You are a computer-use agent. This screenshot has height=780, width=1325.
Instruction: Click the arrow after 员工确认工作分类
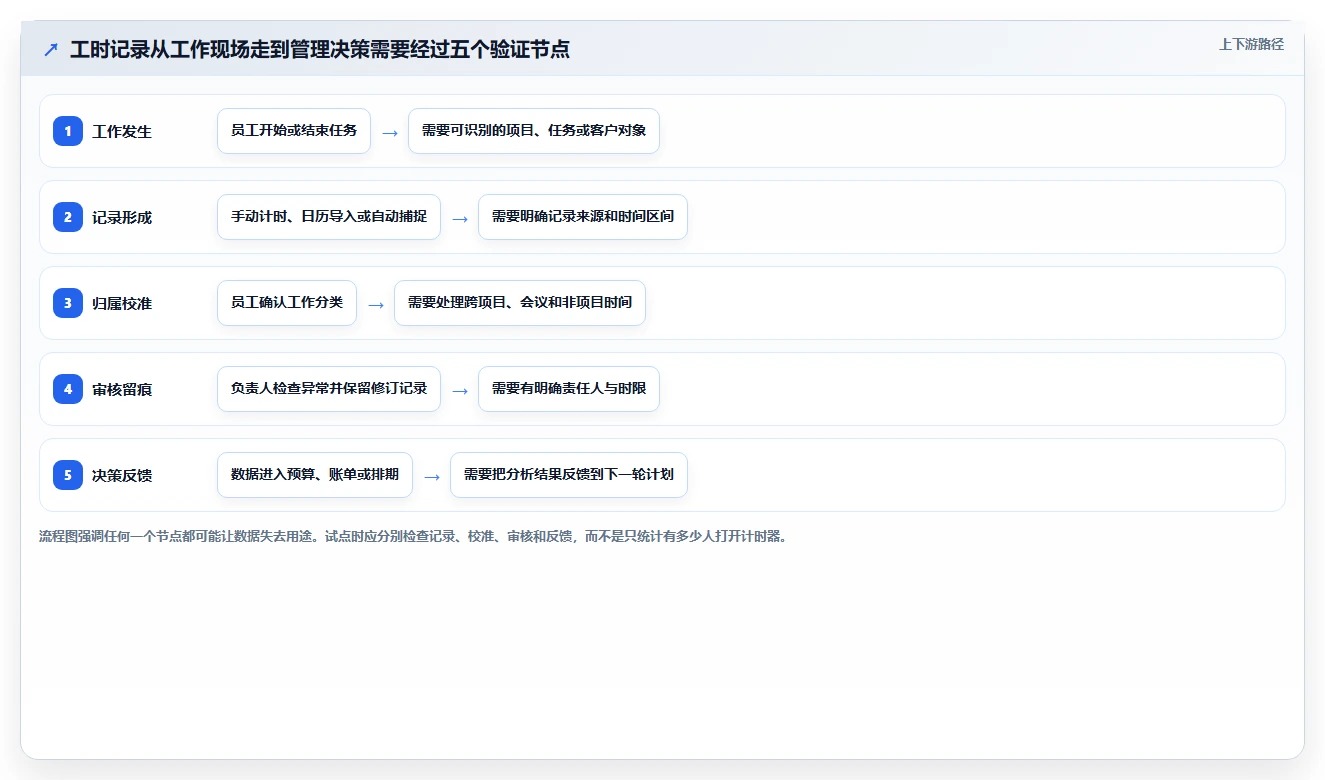click(x=376, y=304)
